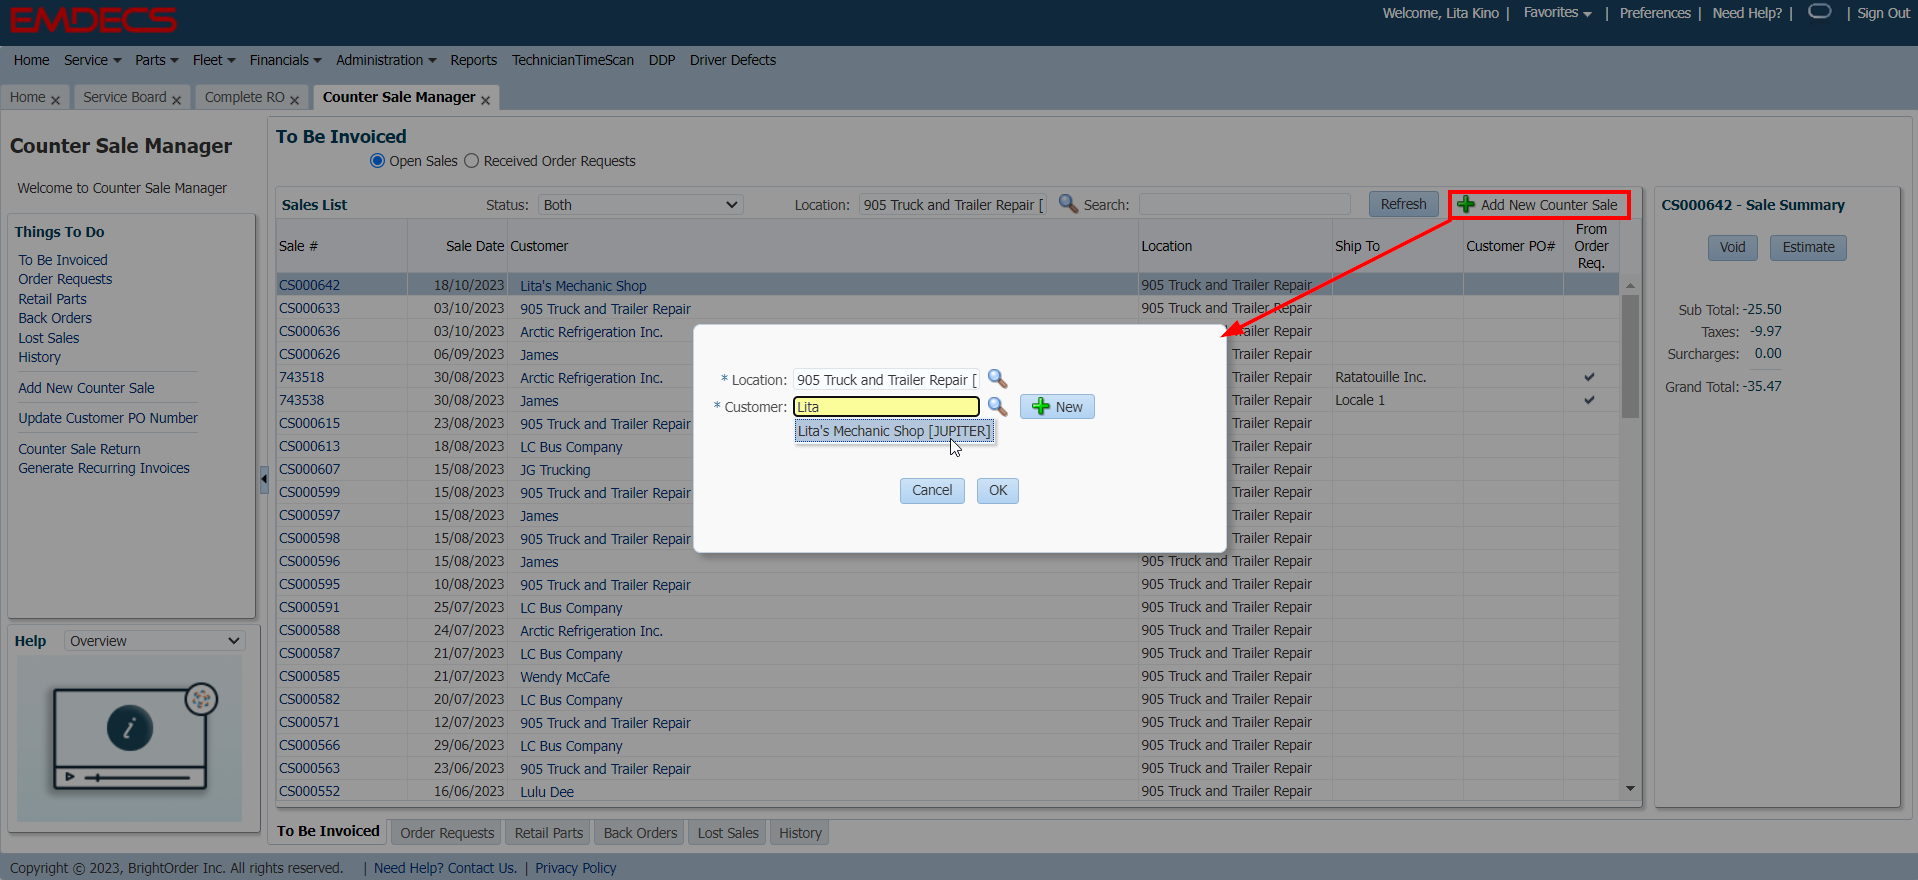This screenshot has height=880, width=1918.
Task: Click the Sign Out link
Action: 1883,13
